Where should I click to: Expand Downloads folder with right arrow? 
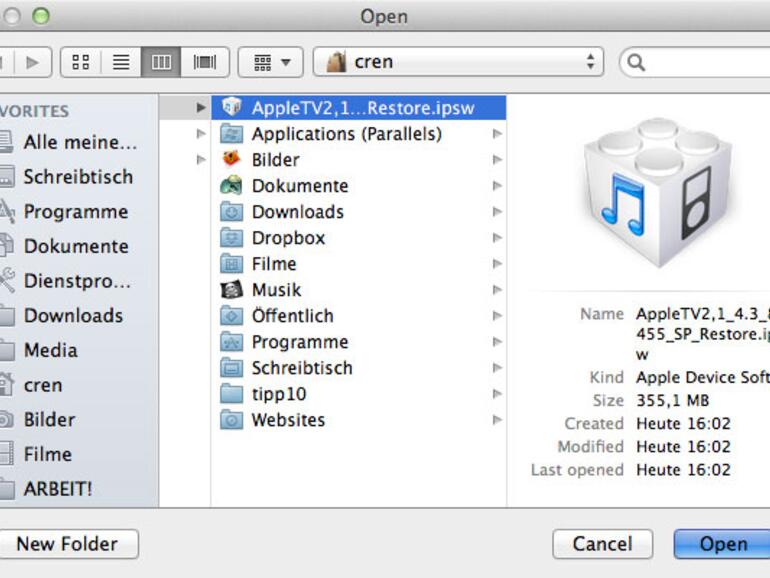(497, 212)
